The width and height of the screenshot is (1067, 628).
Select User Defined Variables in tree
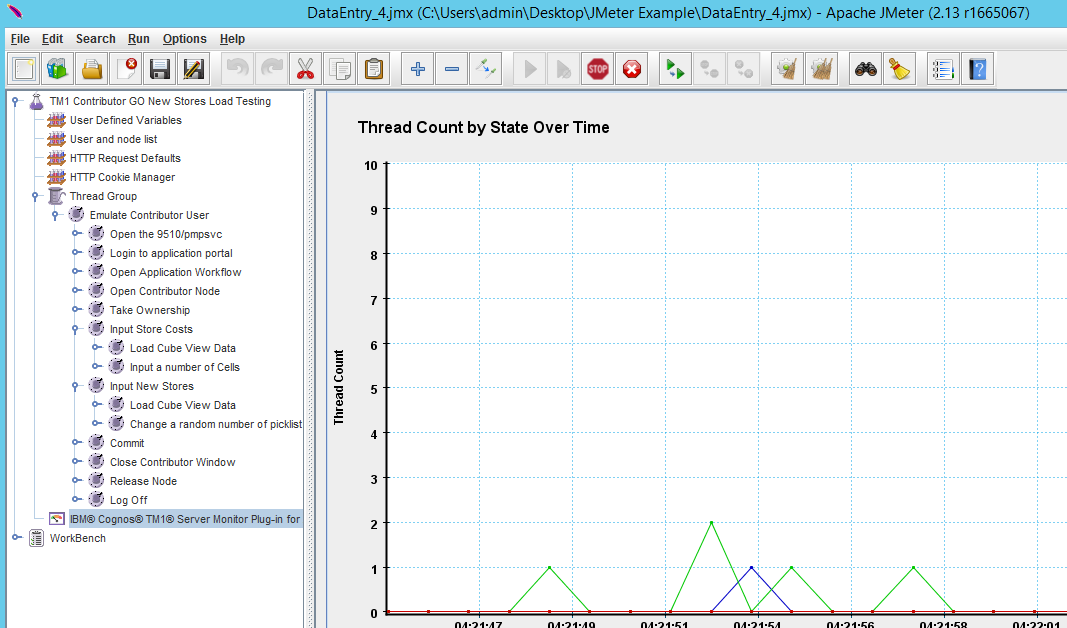[x=126, y=120]
